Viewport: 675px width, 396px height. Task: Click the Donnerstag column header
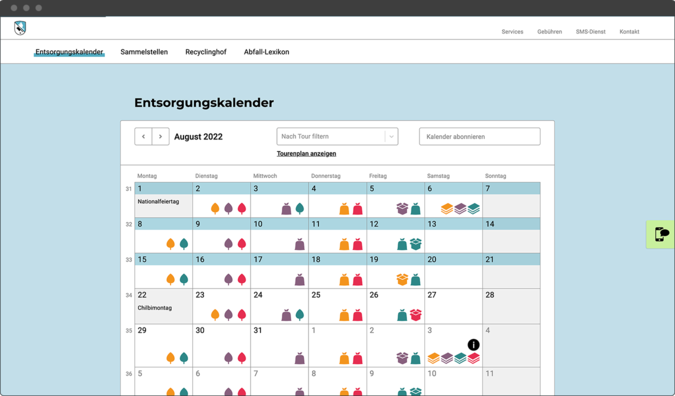(x=325, y=176)
